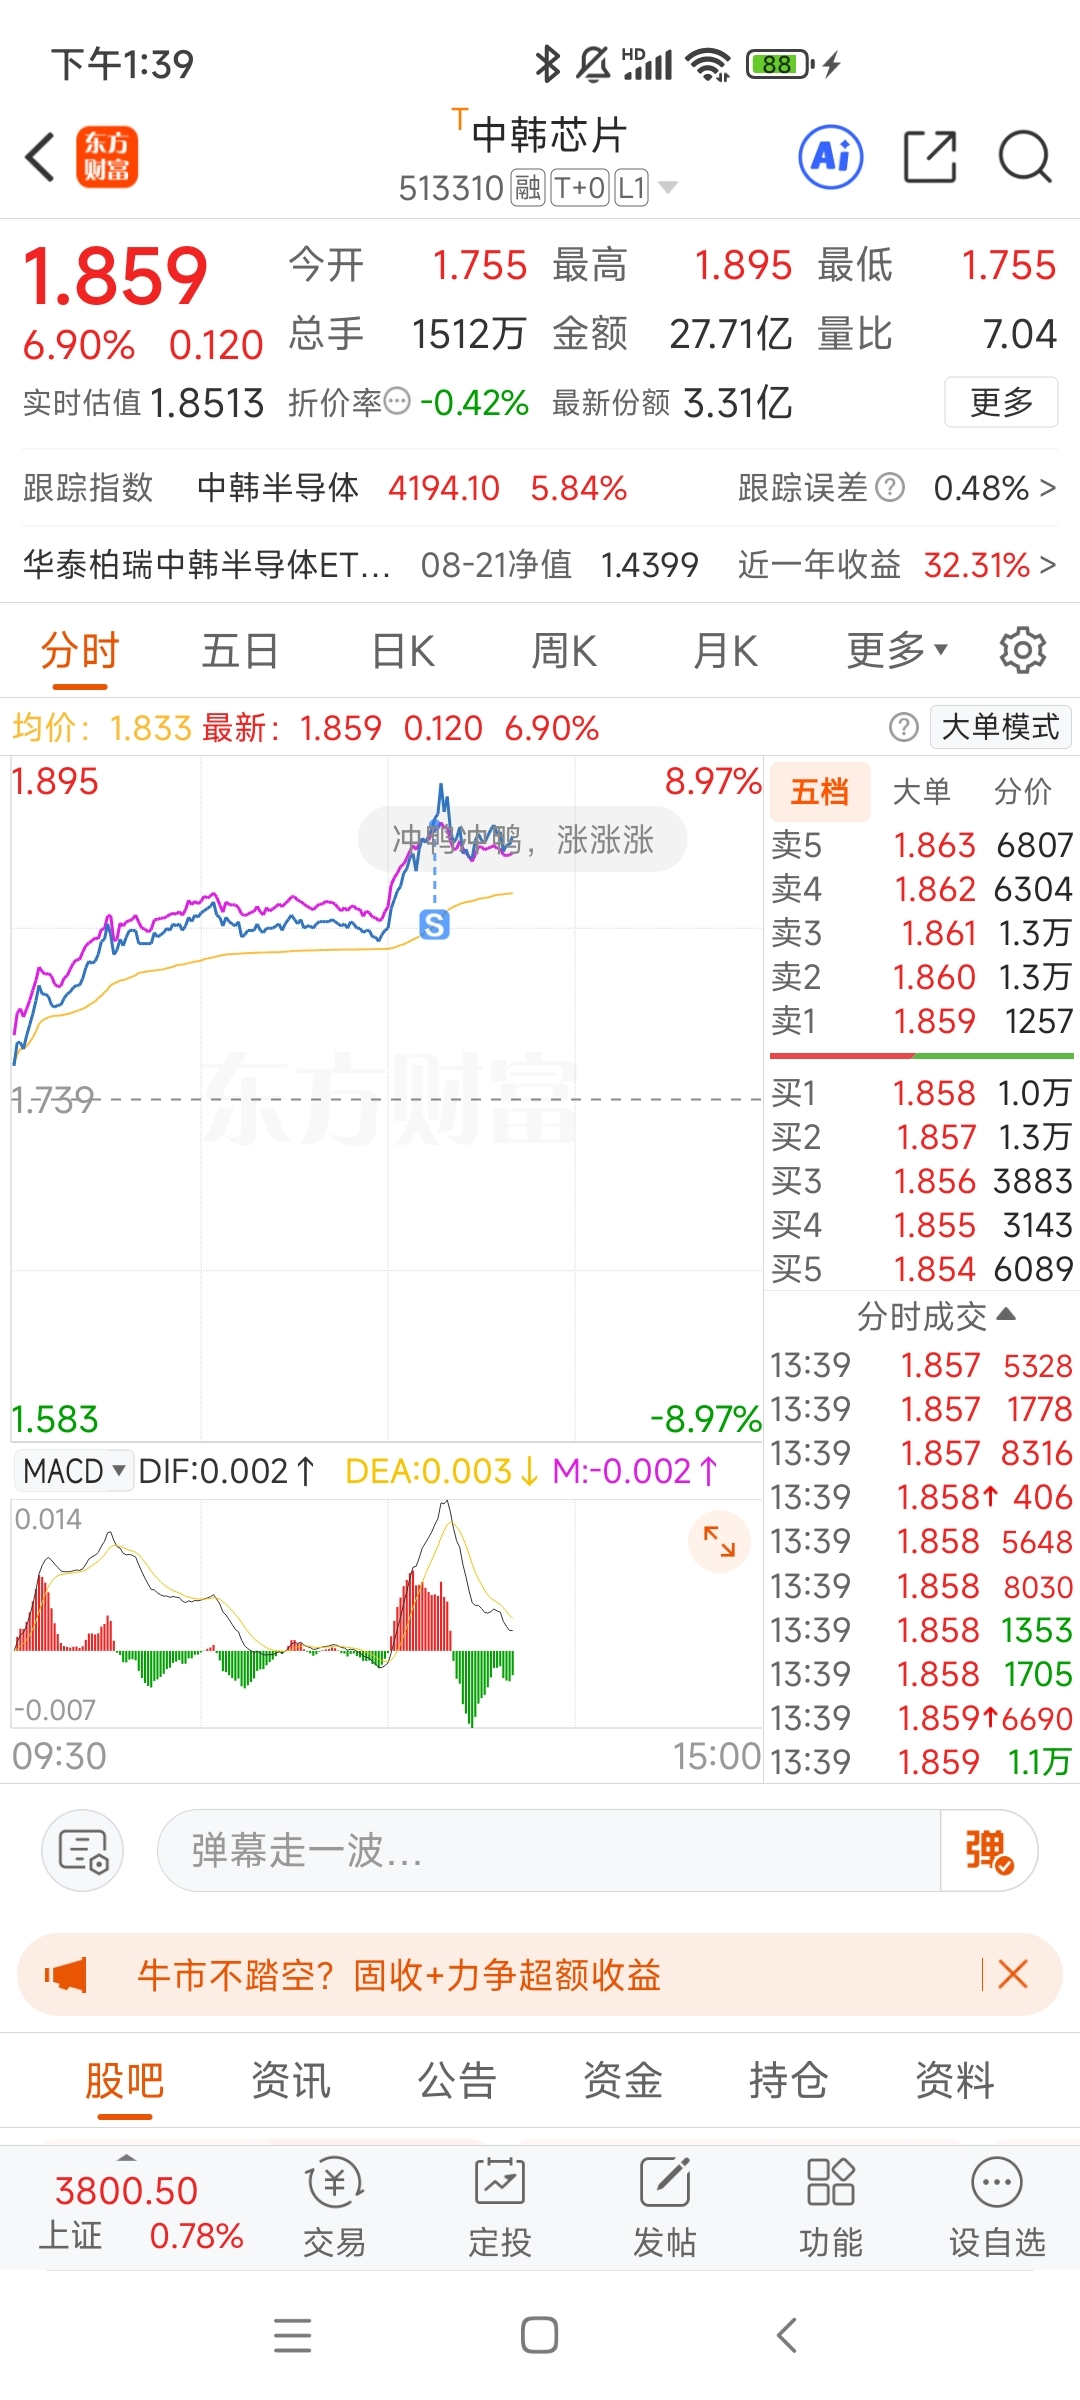Open 华泰柏瑞中韩半导体ET… fund link
The width and height of the screenshot is (1080, 2400).
coord(207,565)
